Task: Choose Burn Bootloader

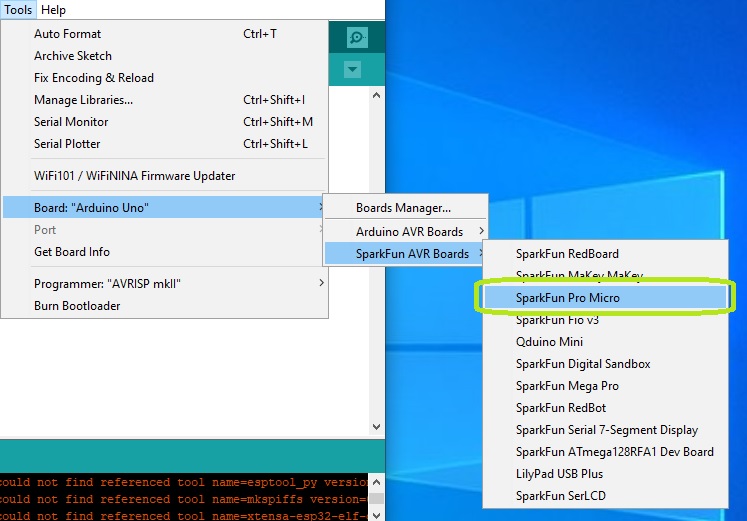Action: tap(77, 306)
